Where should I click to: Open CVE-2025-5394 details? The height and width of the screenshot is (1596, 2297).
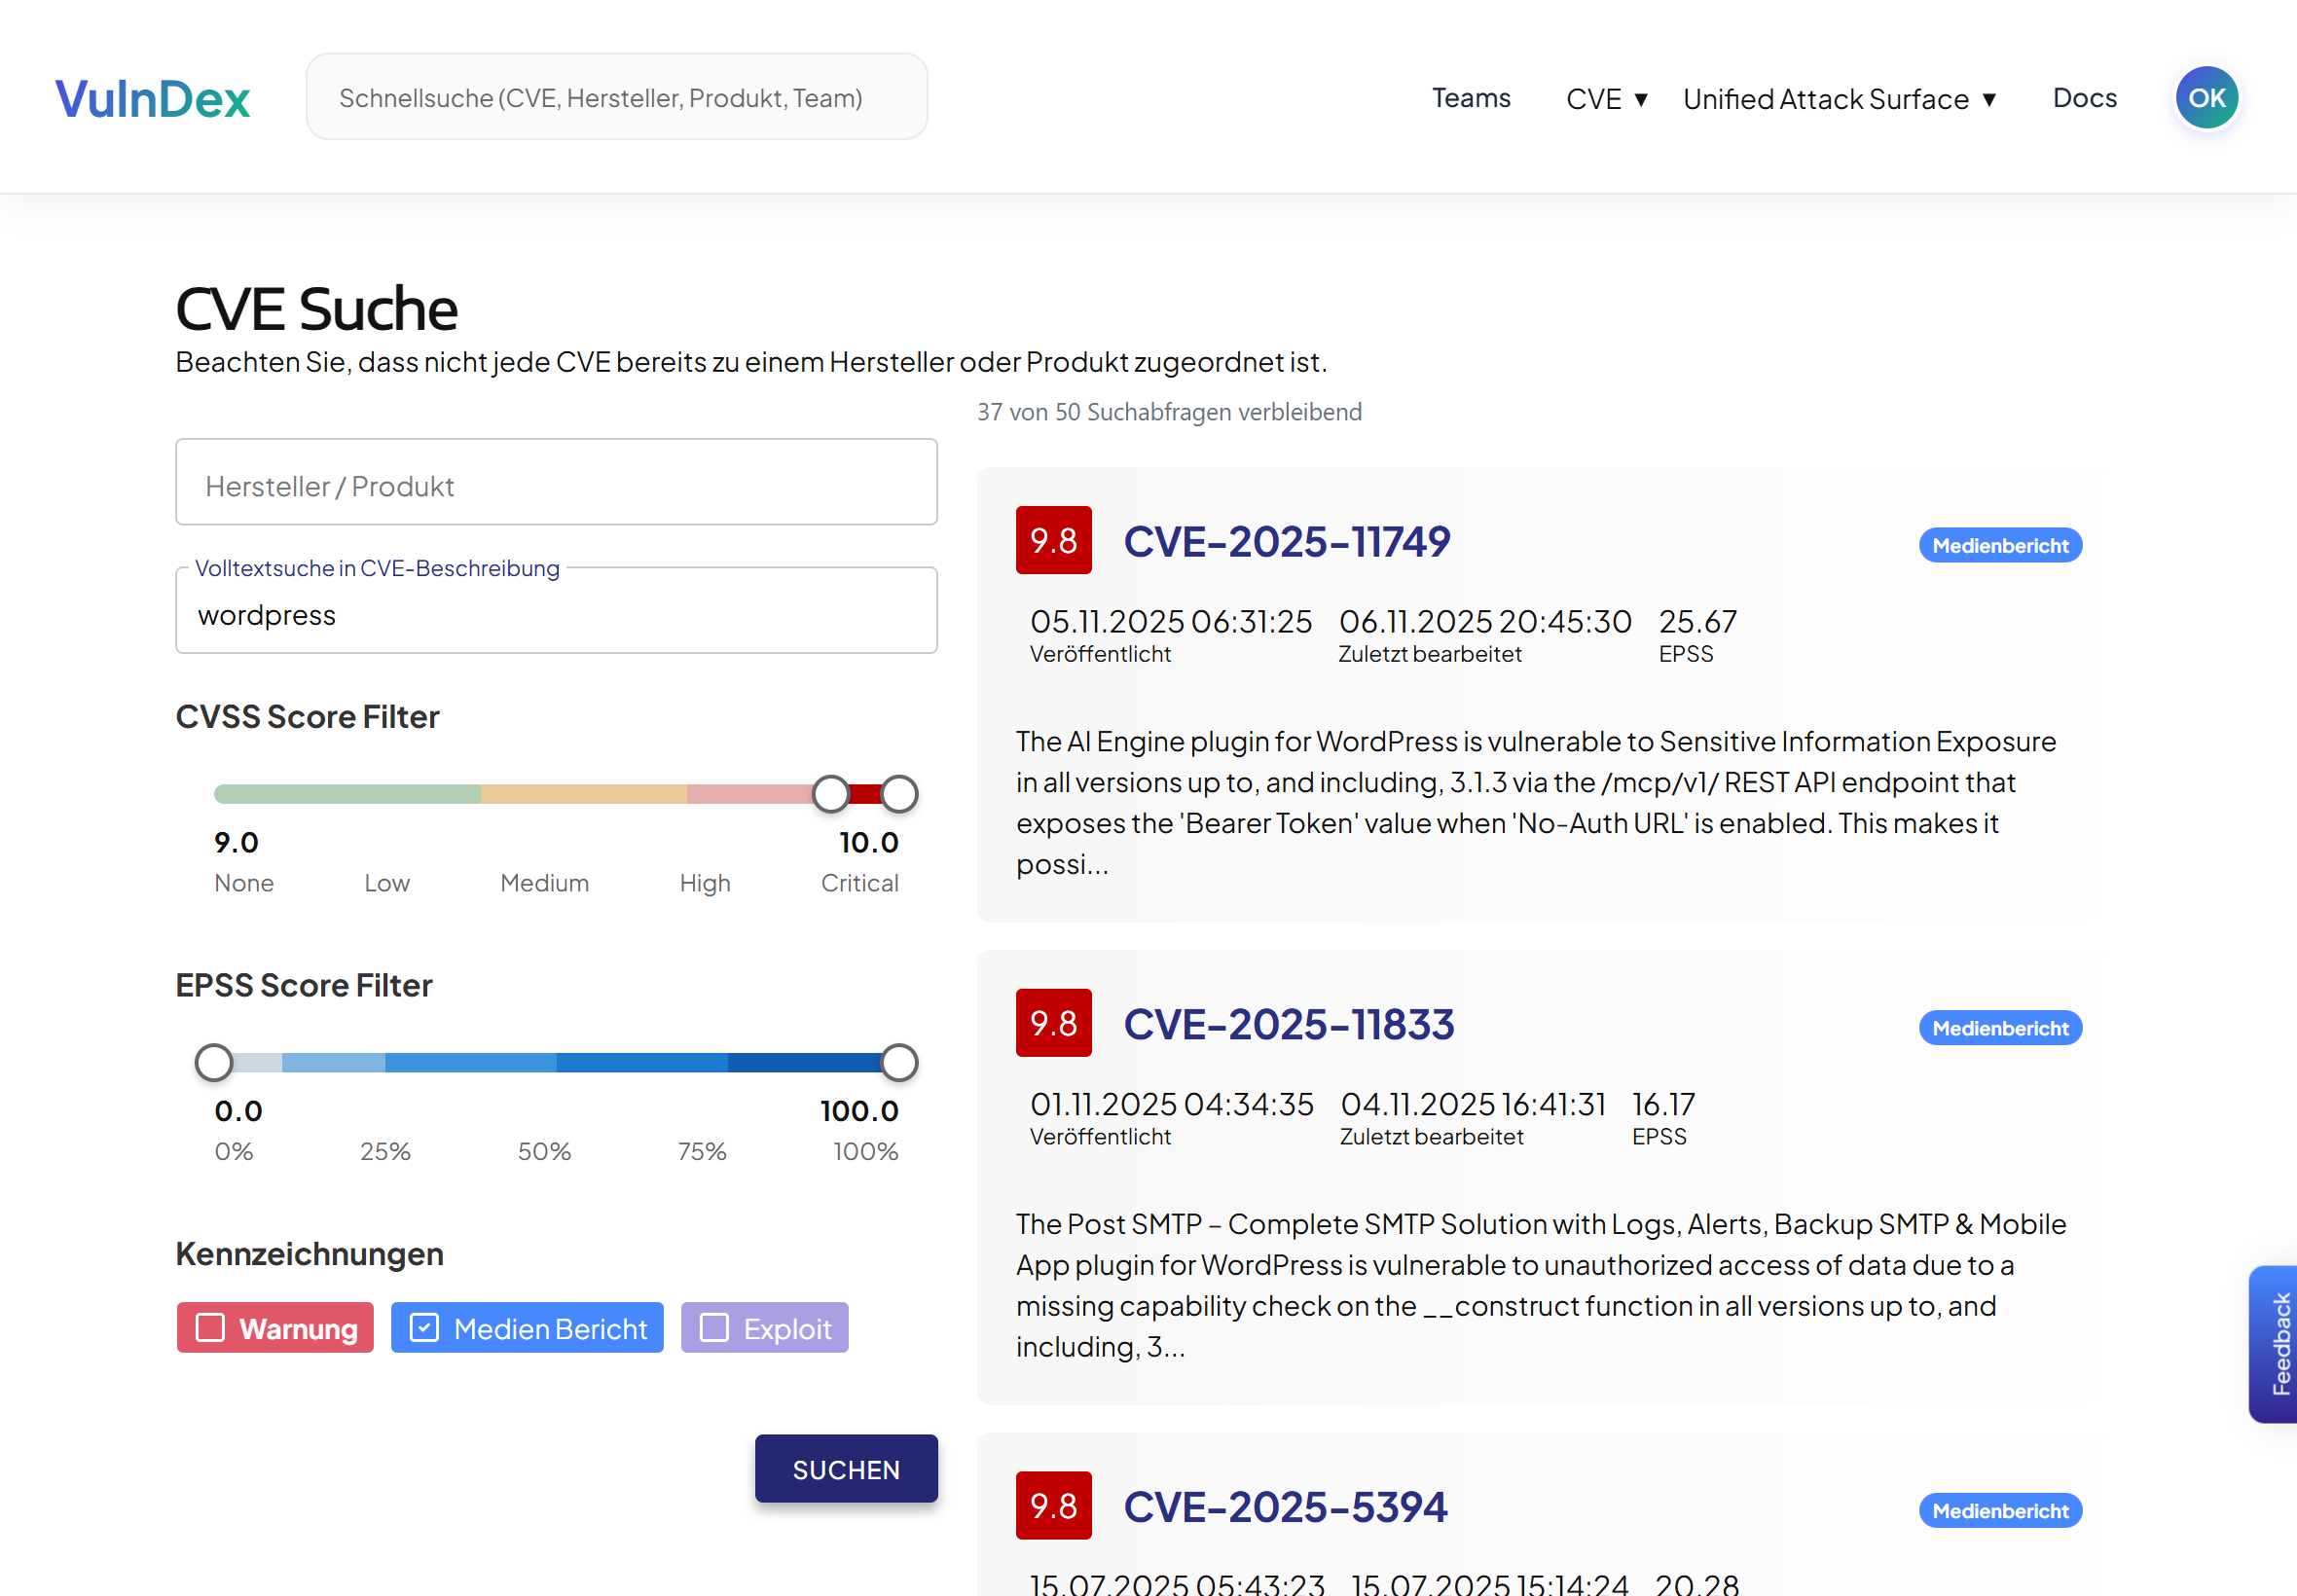pos(1285,1506)
